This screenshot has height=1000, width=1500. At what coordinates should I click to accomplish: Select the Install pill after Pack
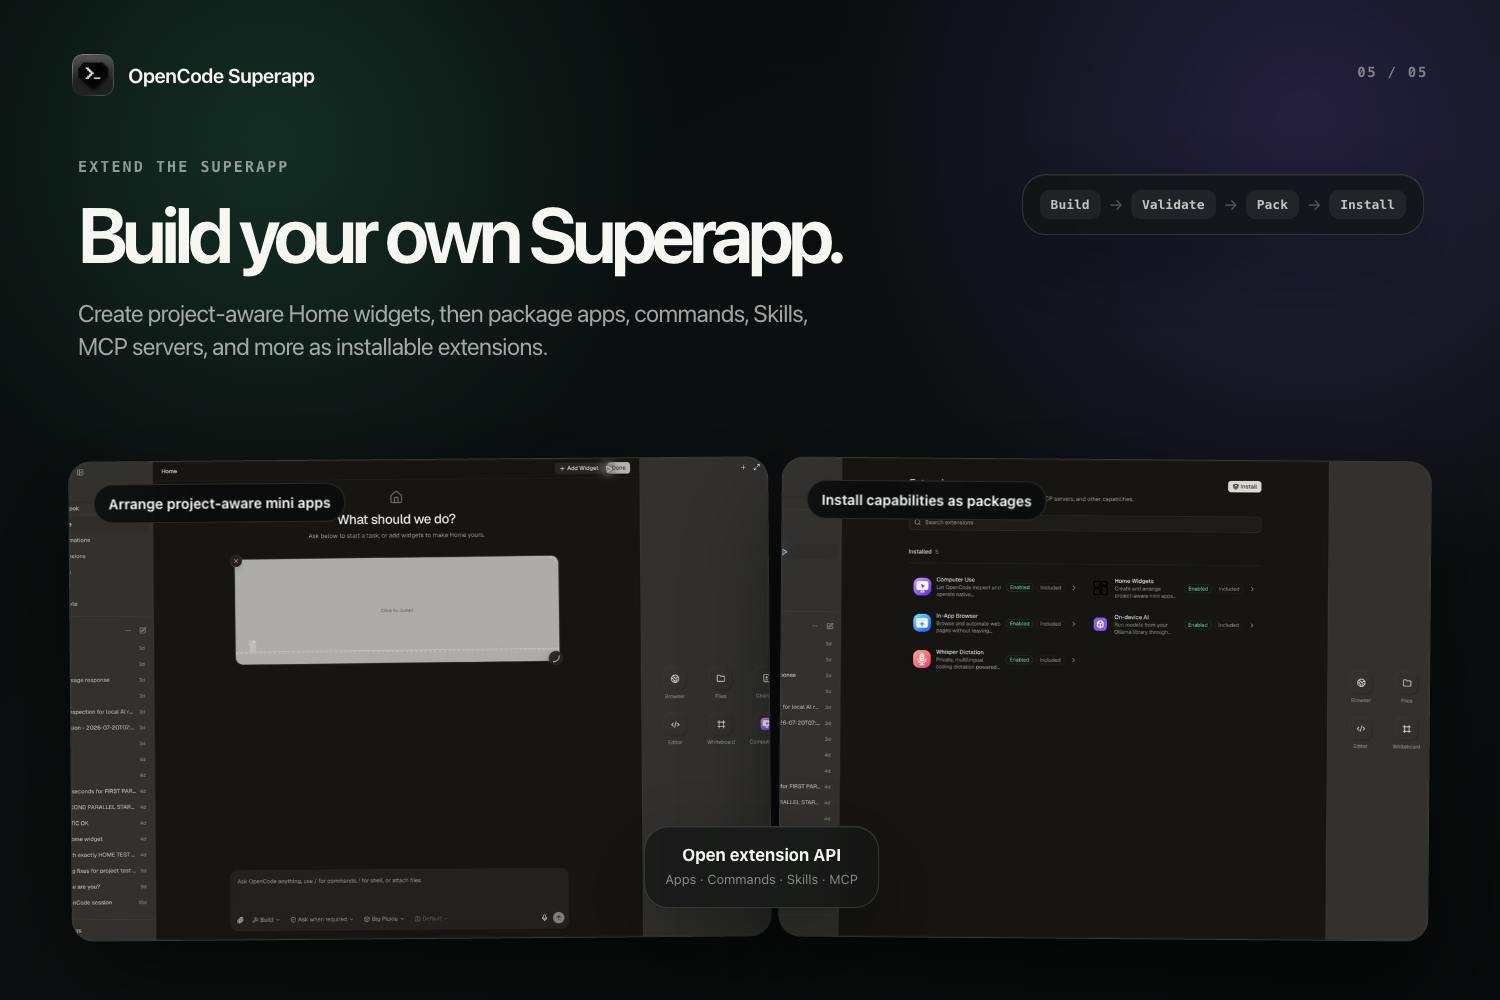coord(1367,205)
